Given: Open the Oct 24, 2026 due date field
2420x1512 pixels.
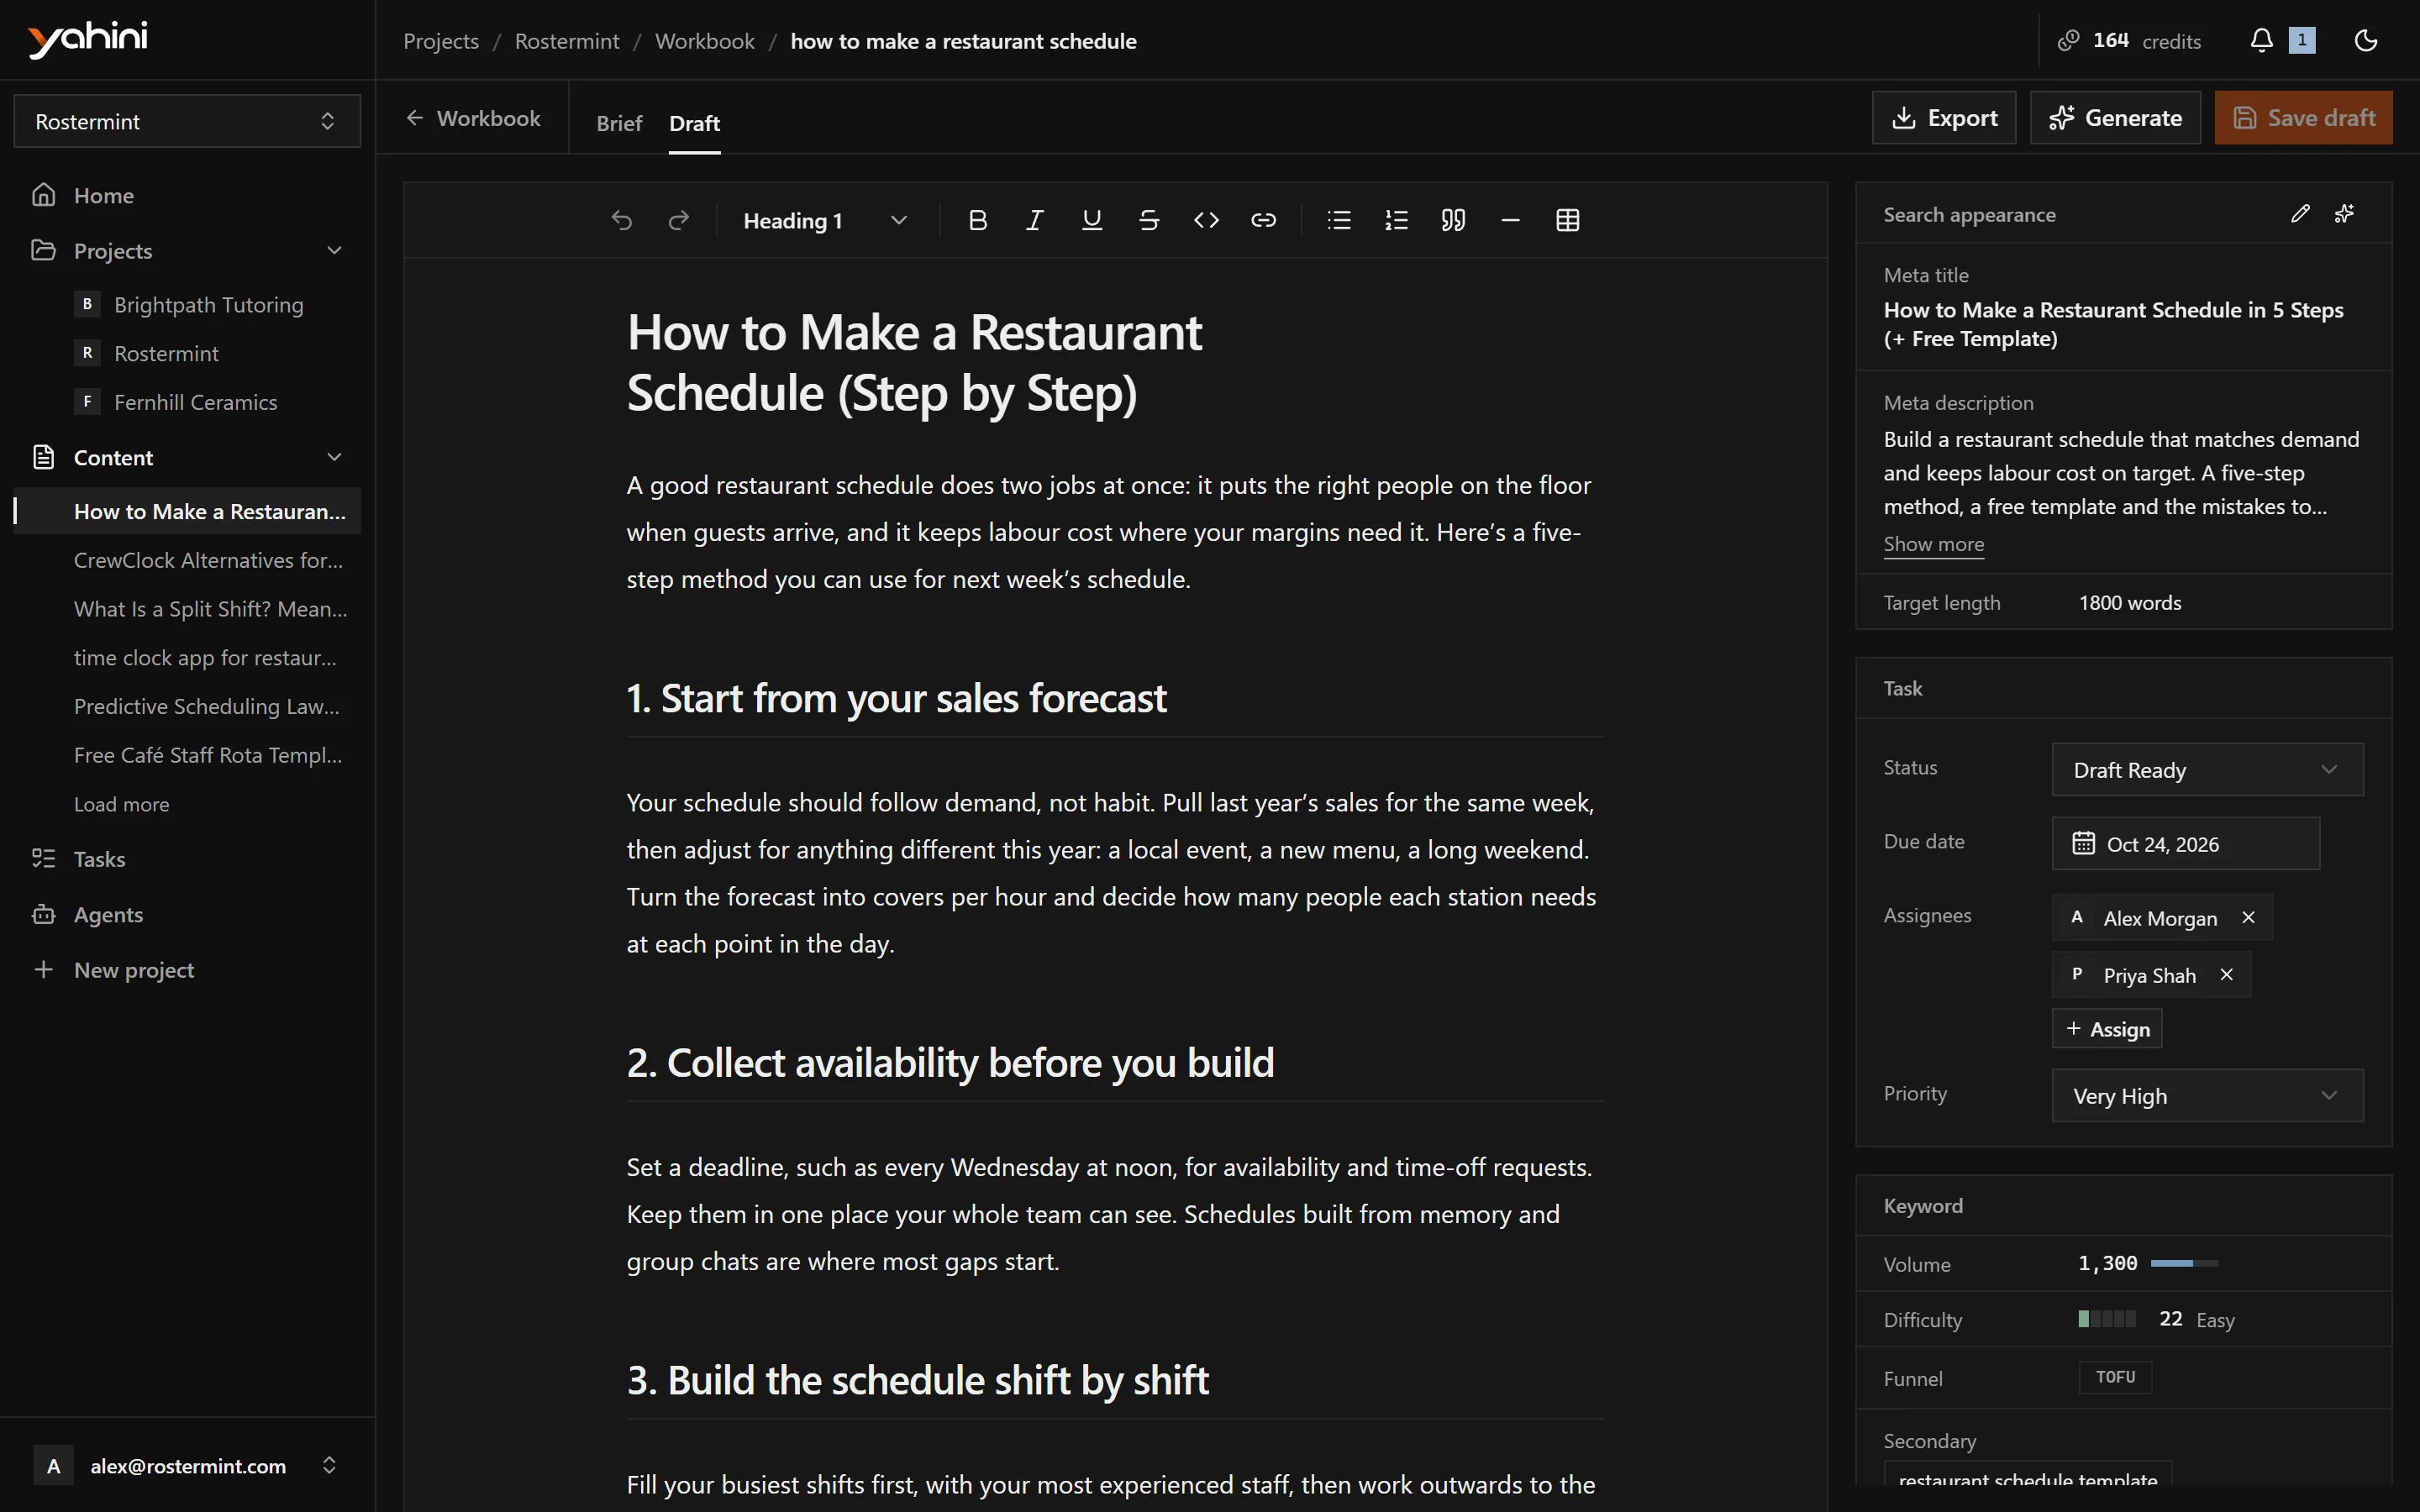Looking at the screenshot, I should point(2185,843).
